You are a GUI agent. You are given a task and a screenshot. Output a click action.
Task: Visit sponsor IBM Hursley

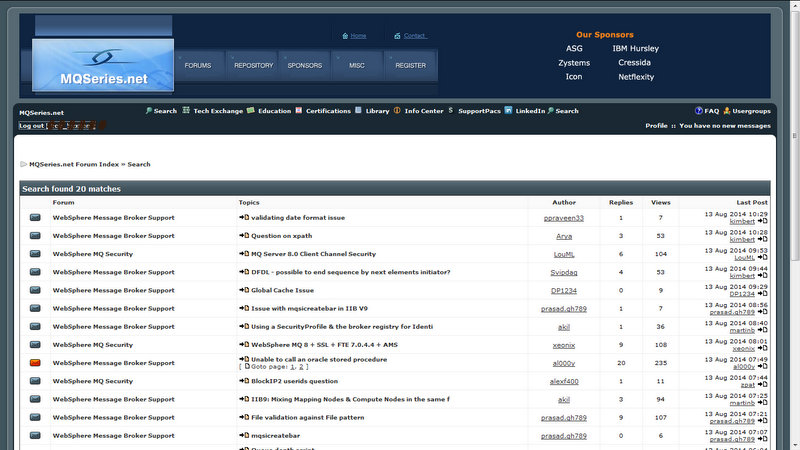click(636, 48)
